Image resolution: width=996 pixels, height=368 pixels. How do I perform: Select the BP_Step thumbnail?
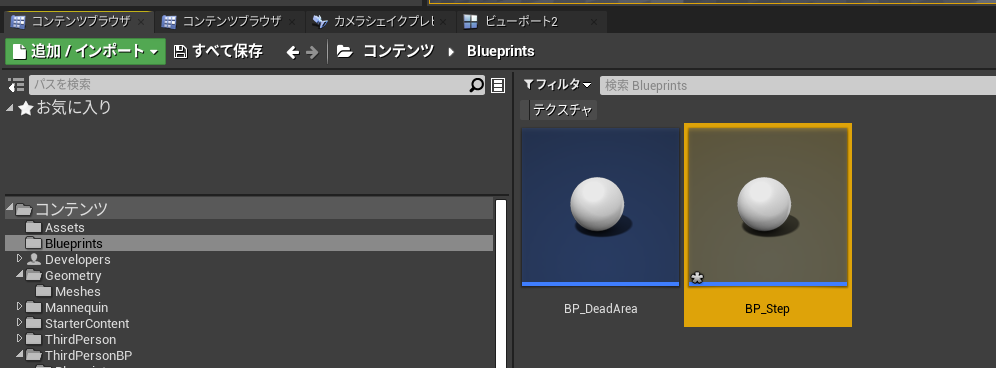point(768,207)
